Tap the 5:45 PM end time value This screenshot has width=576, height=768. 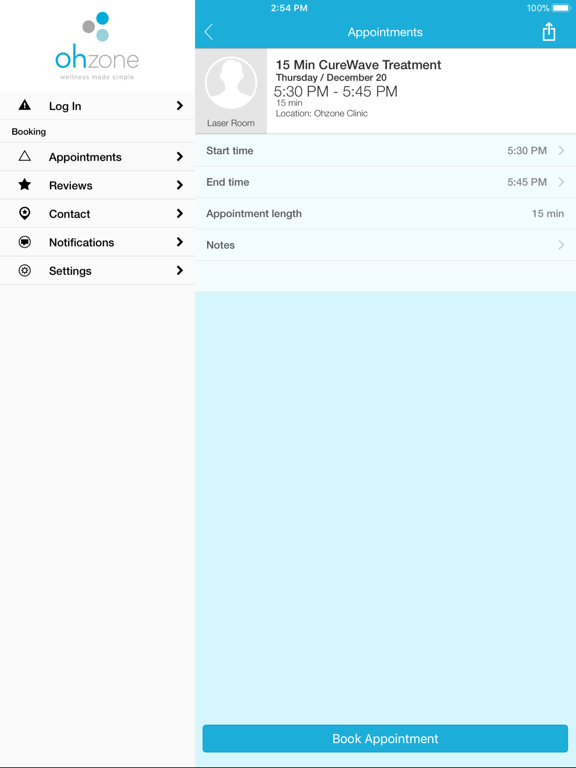(527, 182)
